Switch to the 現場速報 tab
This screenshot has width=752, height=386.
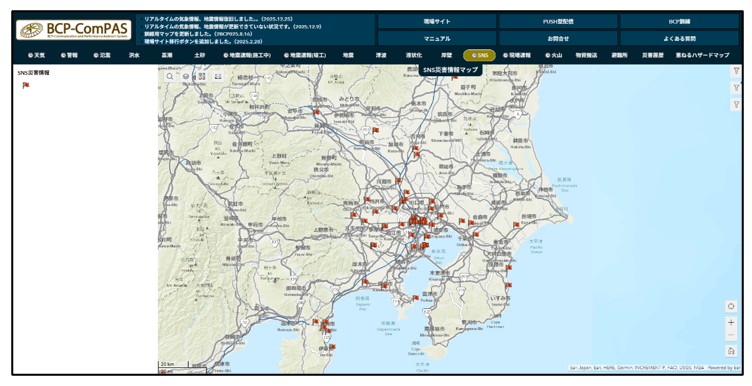[x=517, y=55]
